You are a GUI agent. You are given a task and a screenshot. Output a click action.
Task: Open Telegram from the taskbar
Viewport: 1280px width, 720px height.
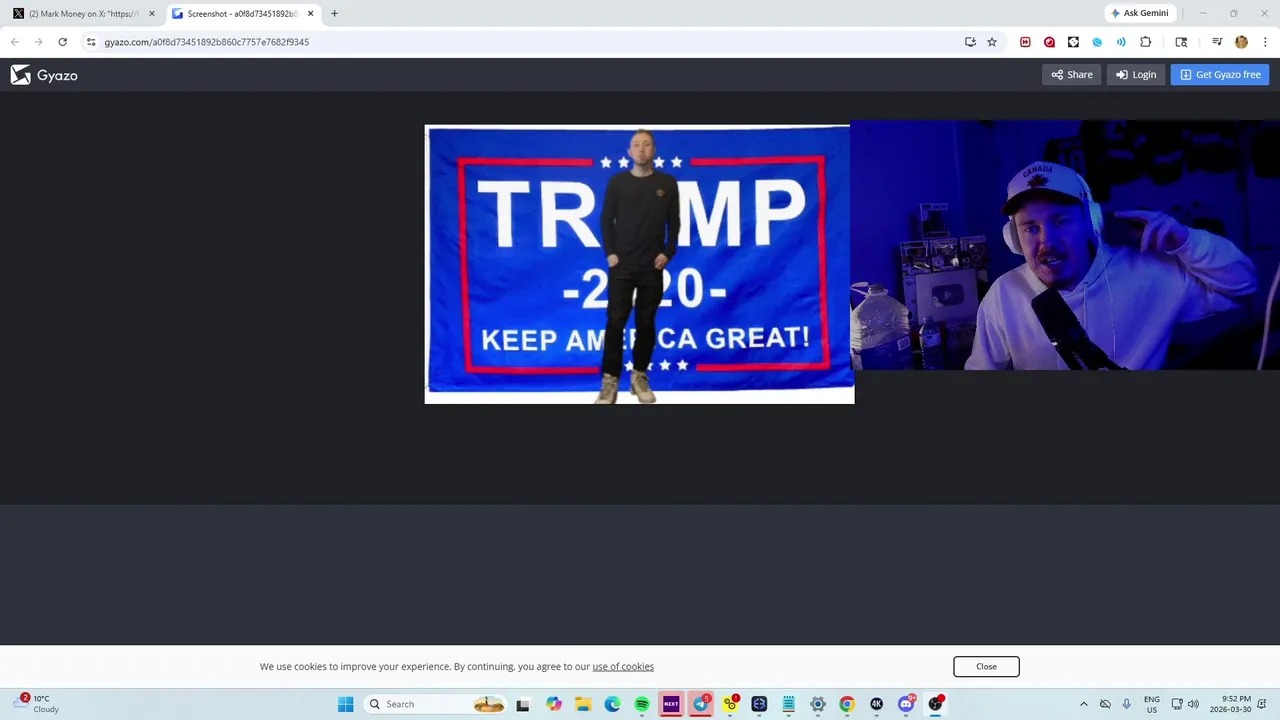(701, 704)
